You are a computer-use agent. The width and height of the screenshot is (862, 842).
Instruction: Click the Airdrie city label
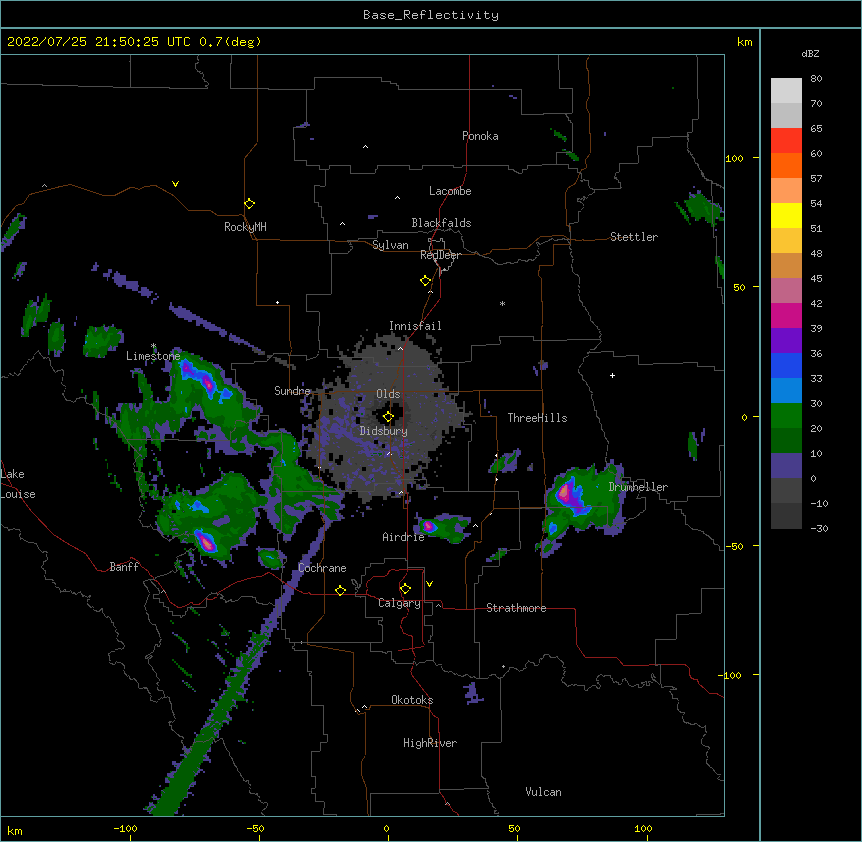pos(404,537)
